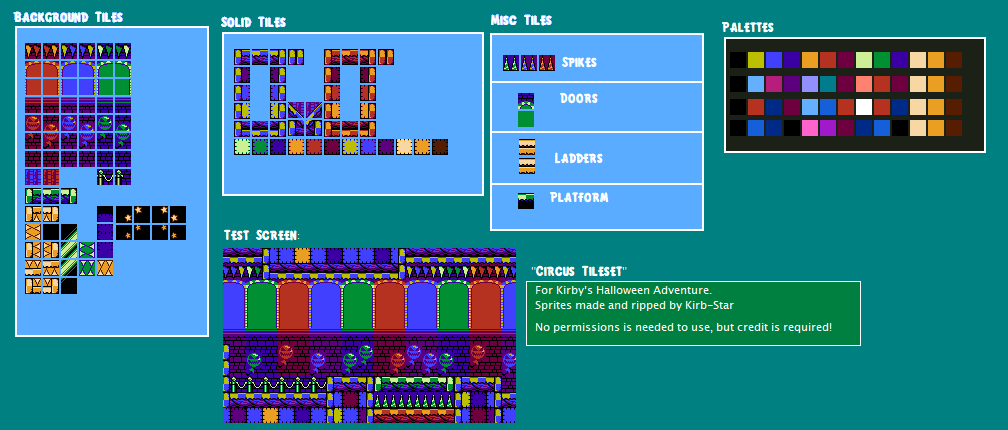Pick the green pipe strip in Background Tiles
Viewport: 1008px width, 430px height.
pos(51,195)
